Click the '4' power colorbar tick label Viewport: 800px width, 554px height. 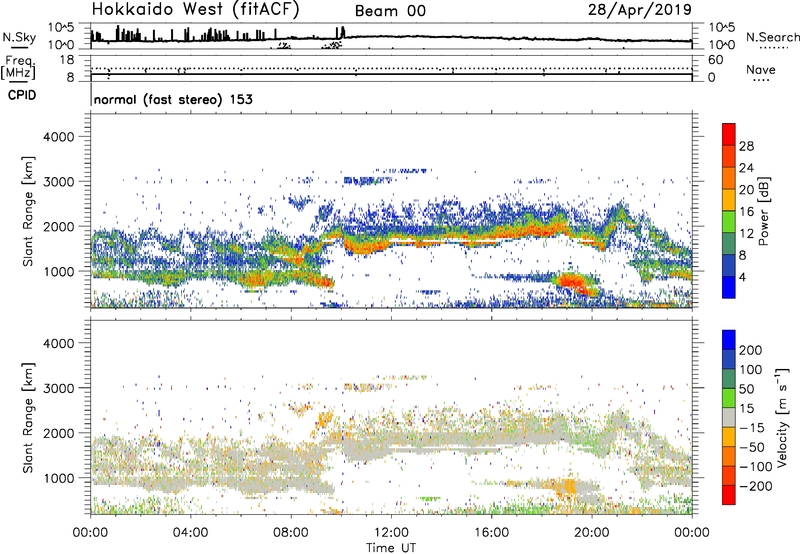coord(742,277)
